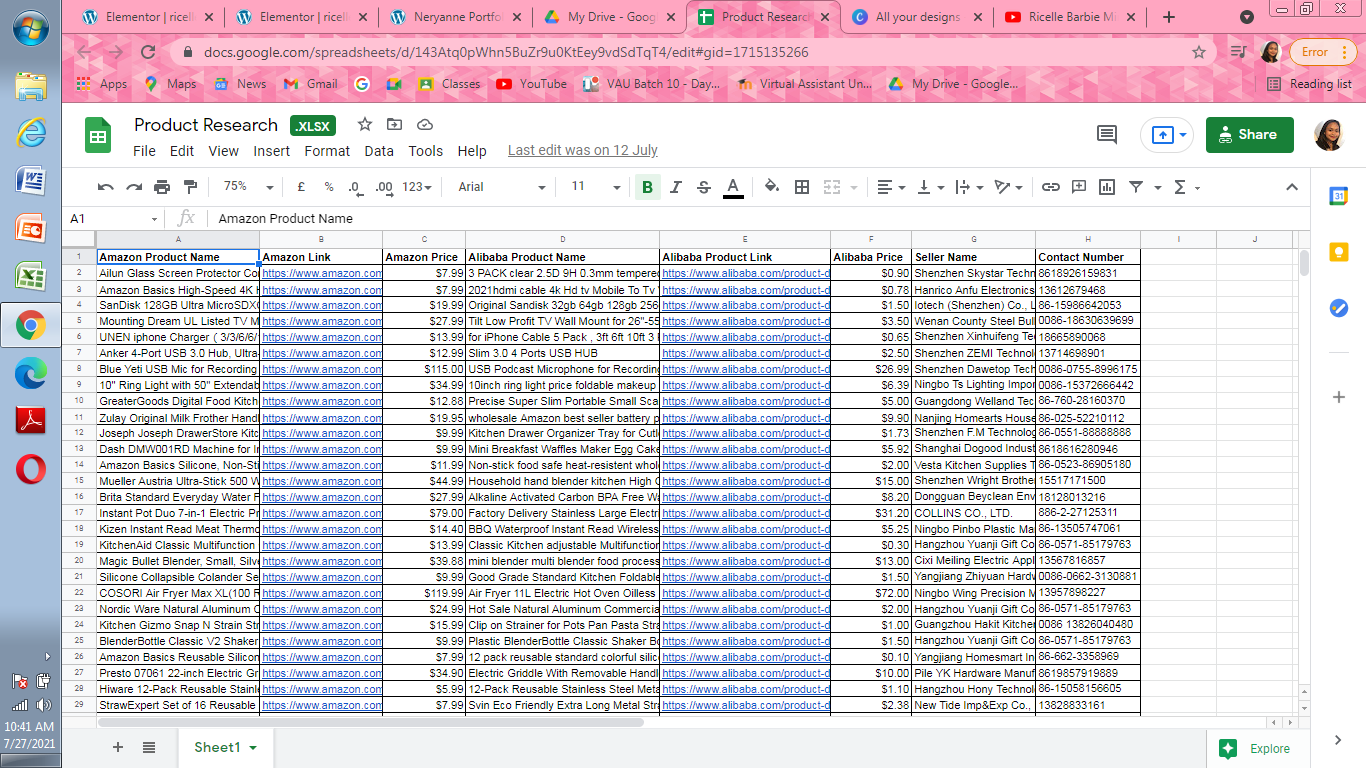Create a filter with funnel icon

[1136, 187]
